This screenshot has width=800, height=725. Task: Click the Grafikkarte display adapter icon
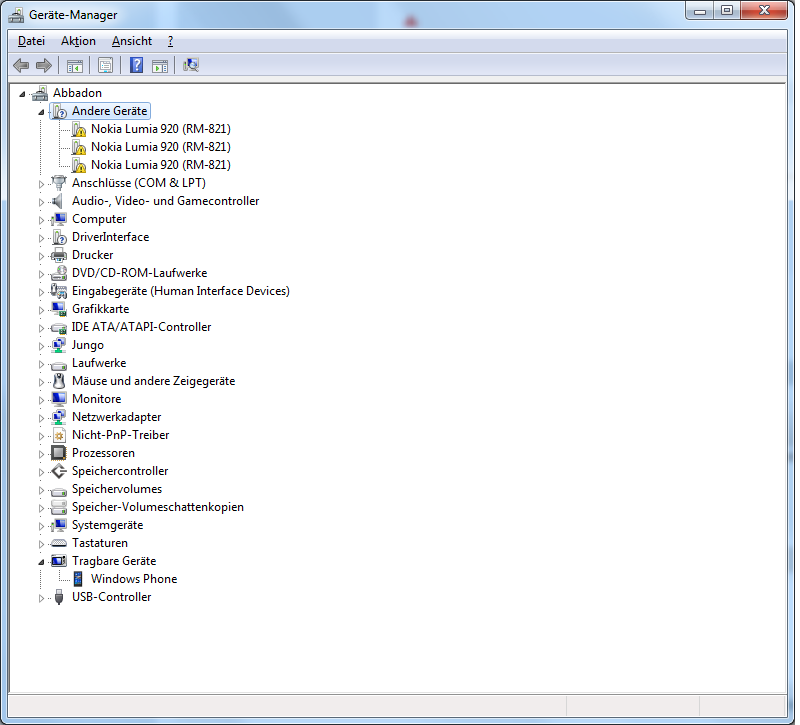pos(59,309)
